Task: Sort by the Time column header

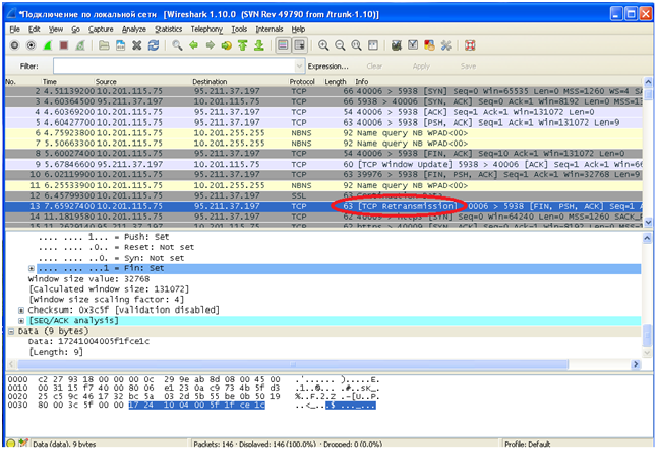Action: click(x=49, y=81)
